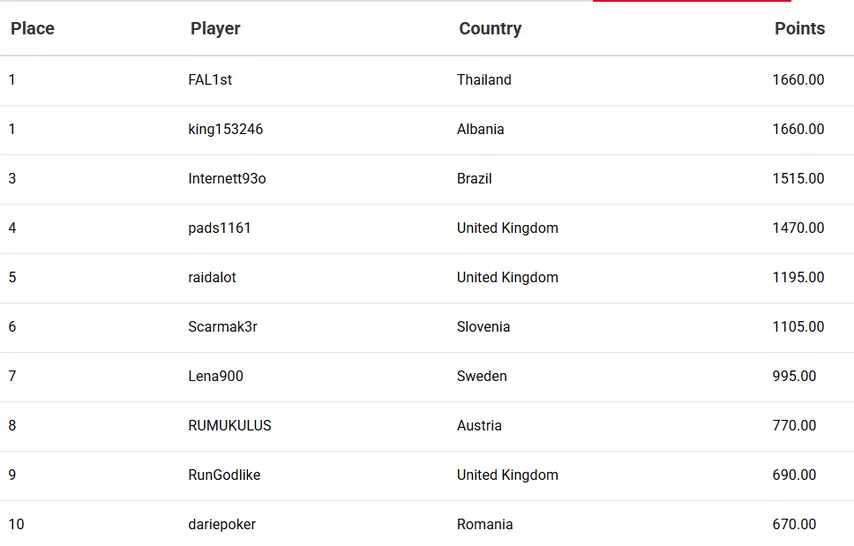Click the Thailand country cell
Screen dimensions: 854x546
pyautogui.click(x=484, y=80)
